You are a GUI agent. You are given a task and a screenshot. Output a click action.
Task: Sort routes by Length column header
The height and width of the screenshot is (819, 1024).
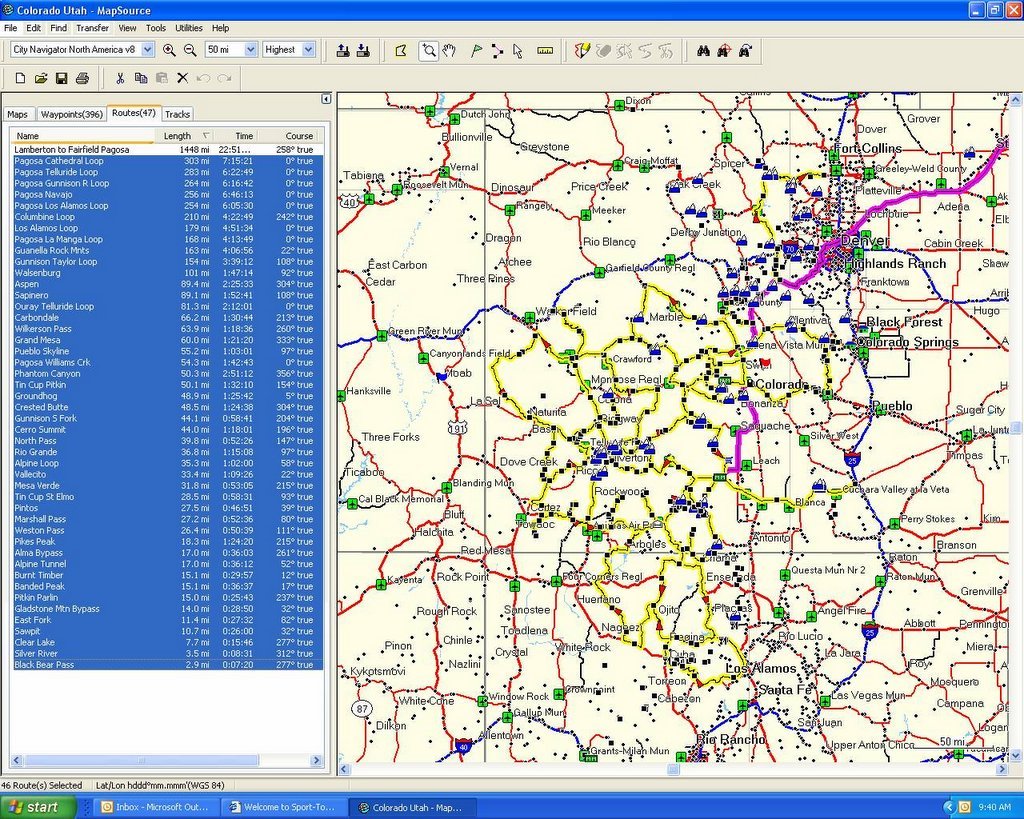point(184,136)
